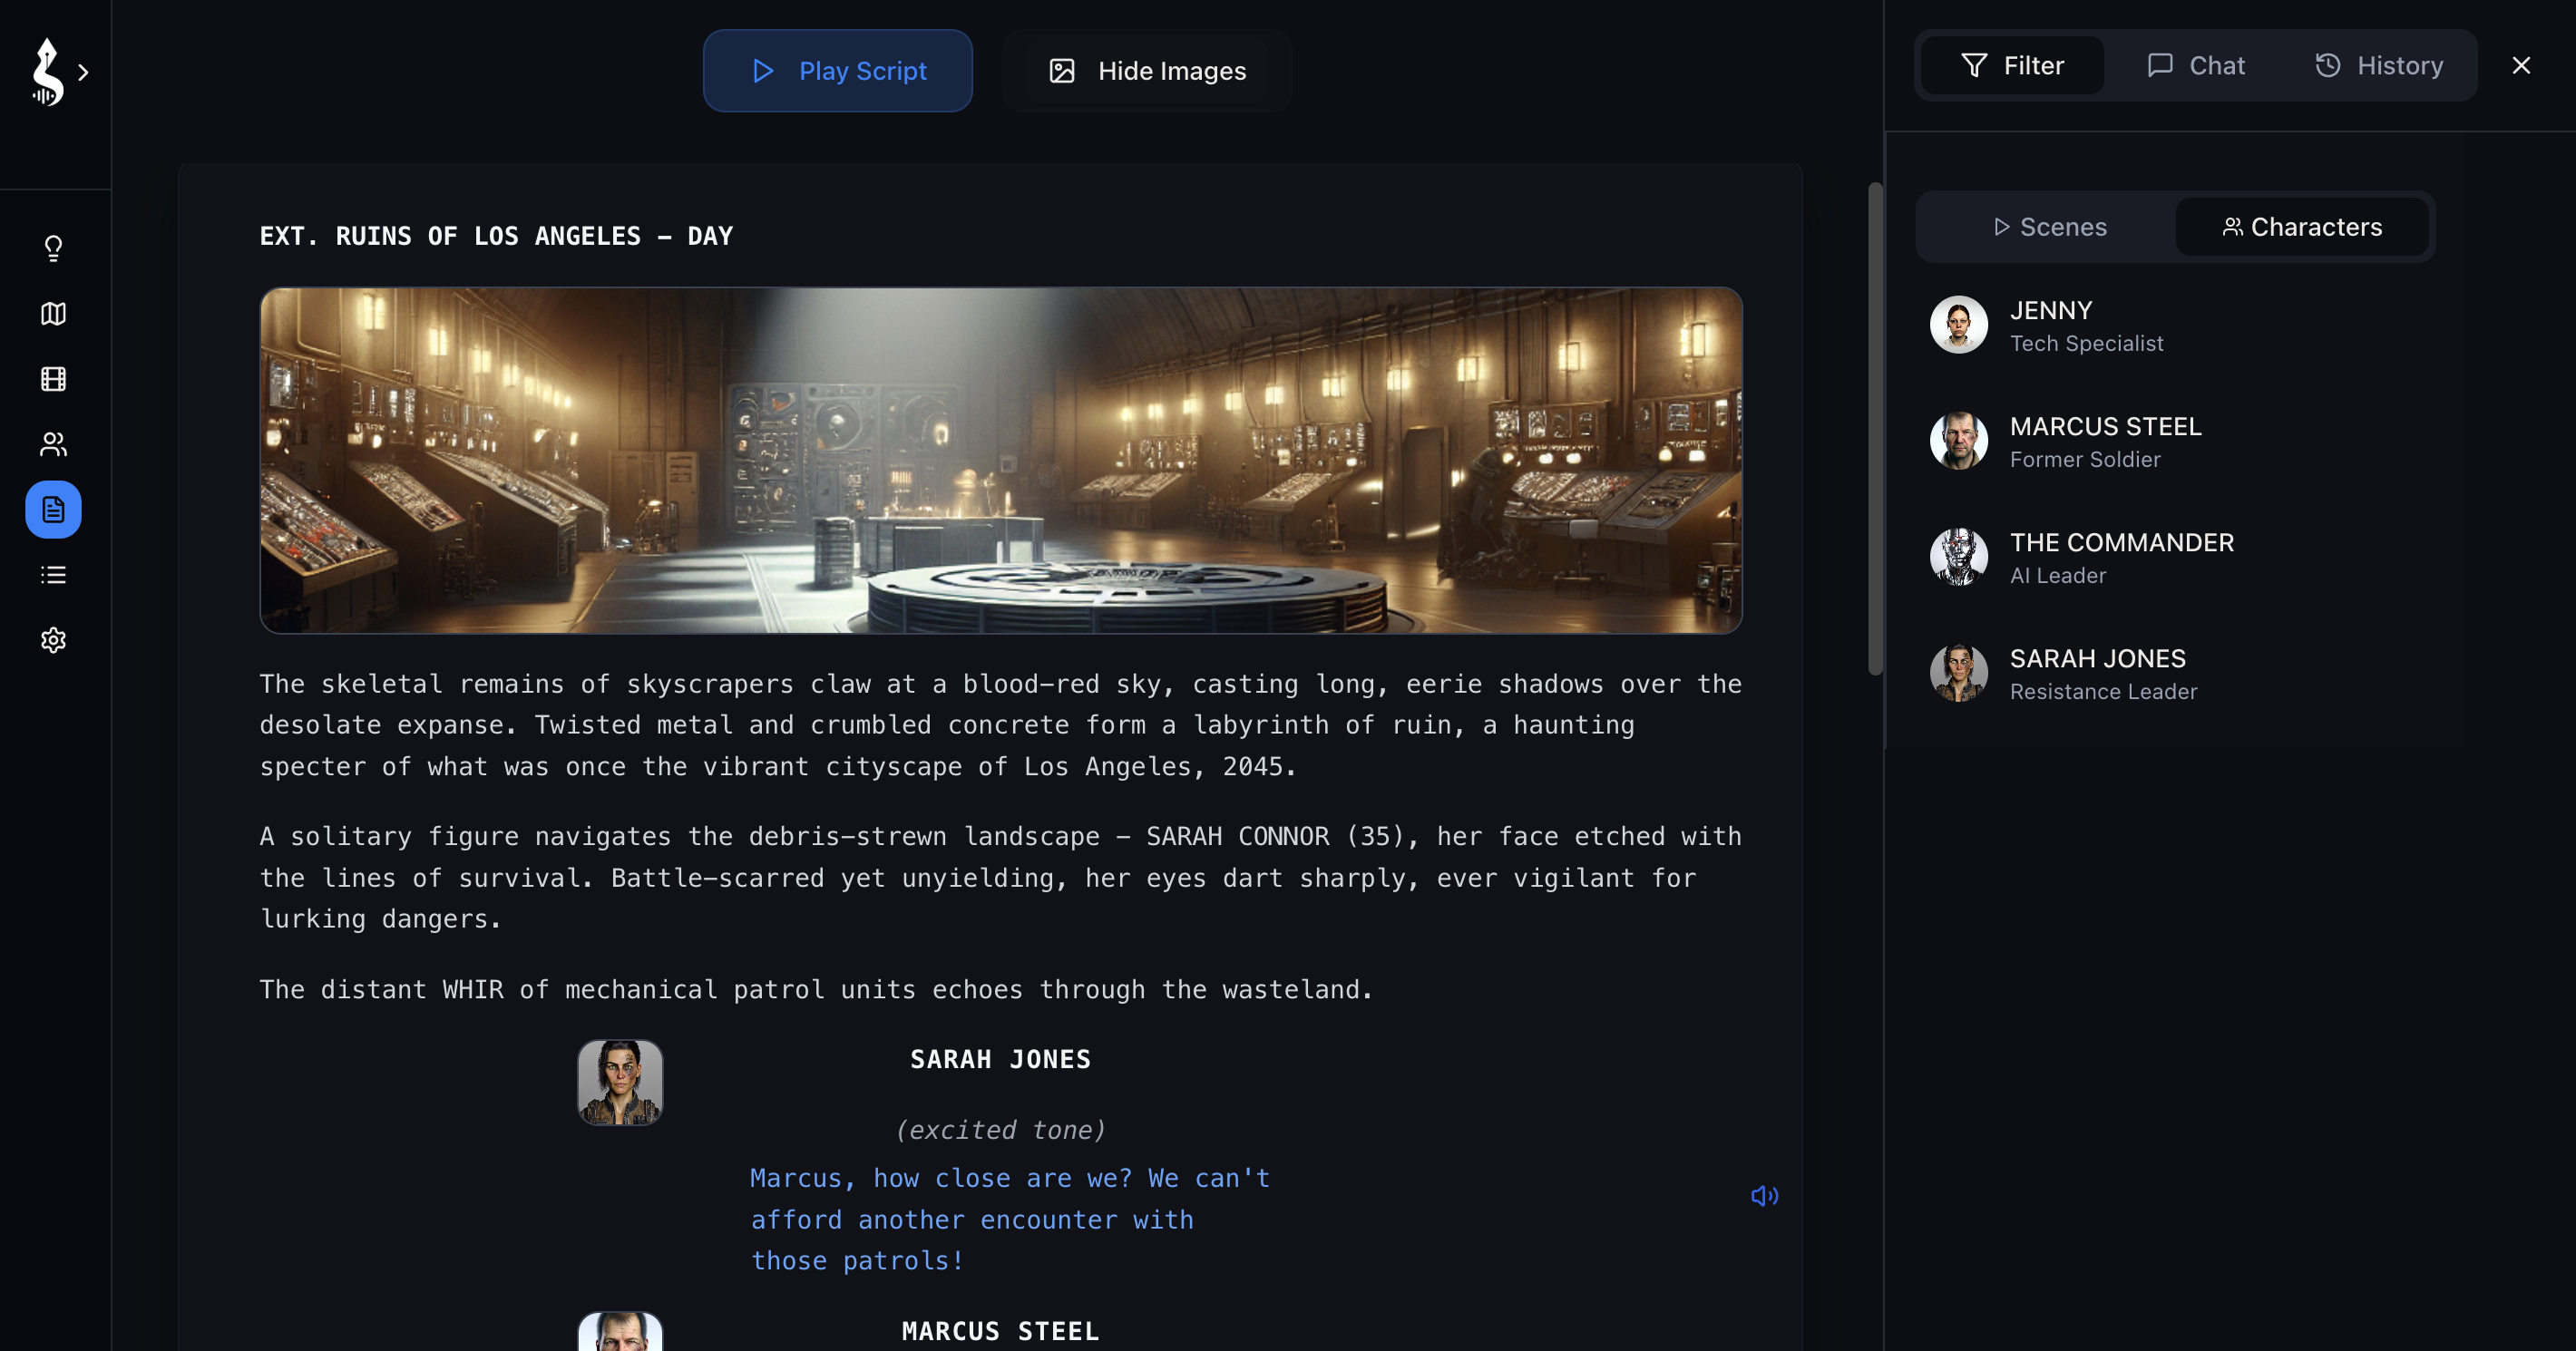Open the characters panel in the sidebar
Screen dimensions: 2576x1351
coord(52,444)
